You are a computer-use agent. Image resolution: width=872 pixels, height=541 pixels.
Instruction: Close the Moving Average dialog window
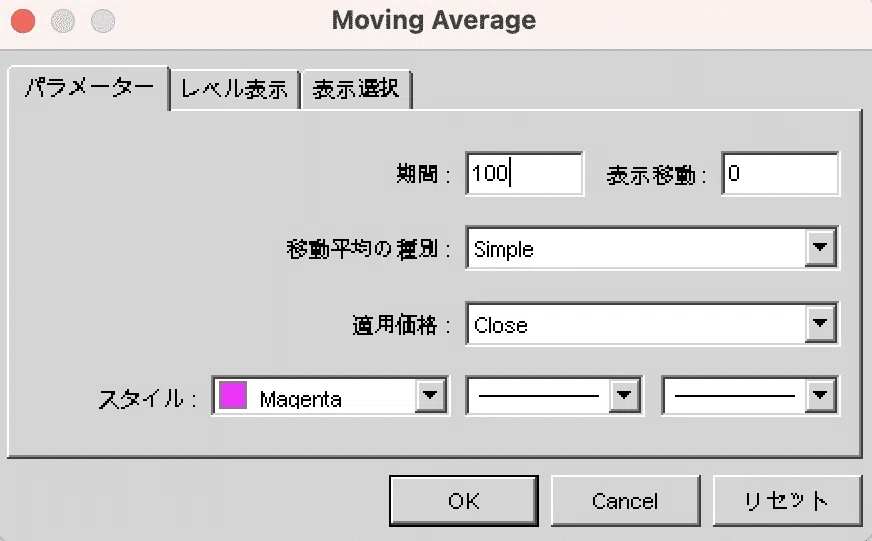[22, 20]
